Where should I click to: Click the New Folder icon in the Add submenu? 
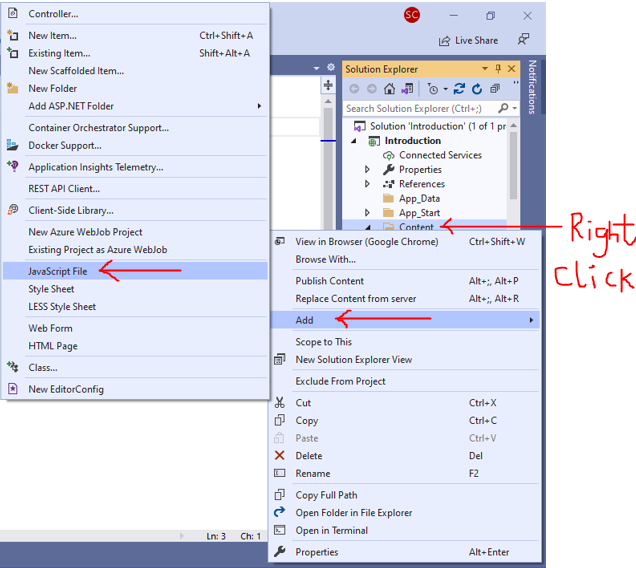click(13, 88)
